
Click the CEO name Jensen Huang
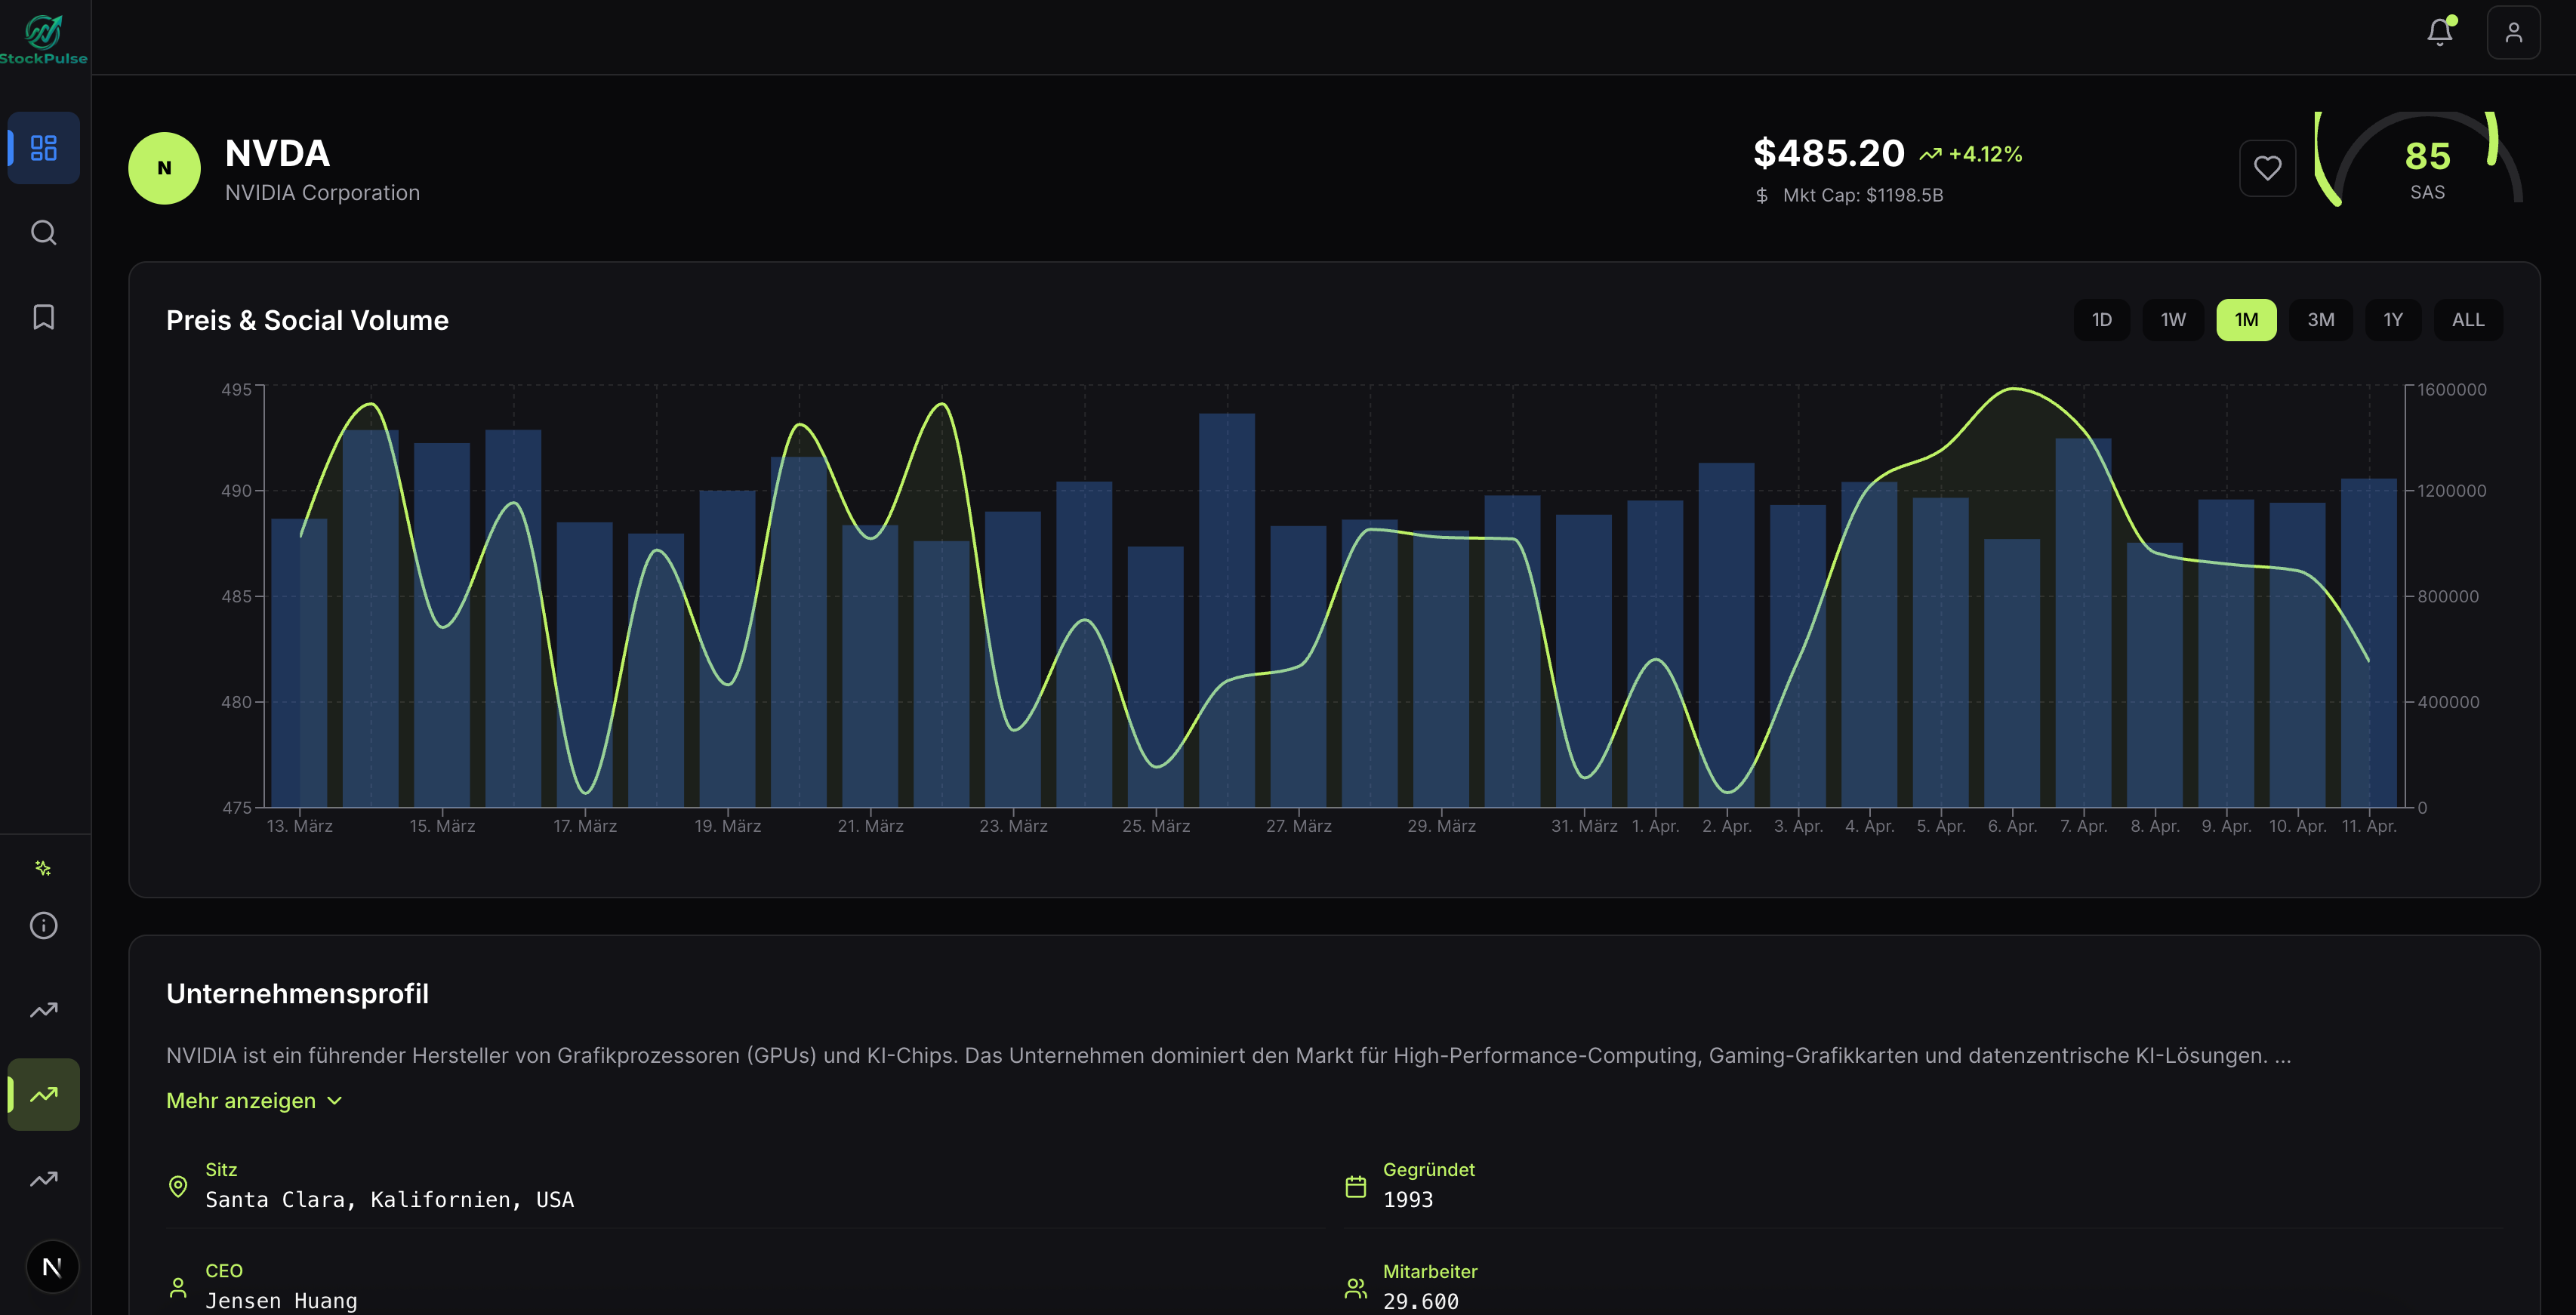click(x=281, y=1301)
